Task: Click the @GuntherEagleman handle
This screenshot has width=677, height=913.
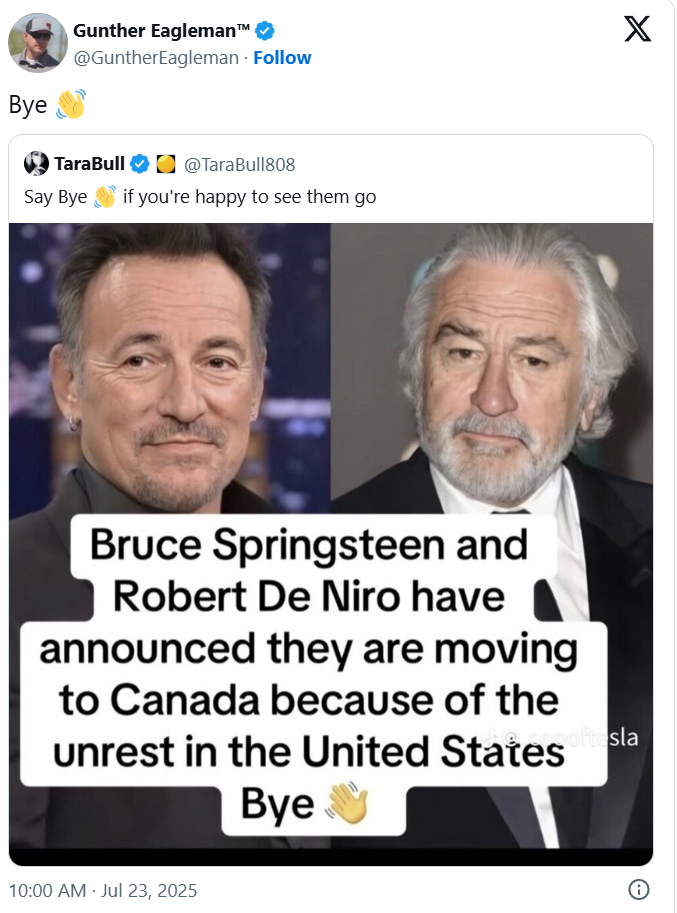Action: 156,58
